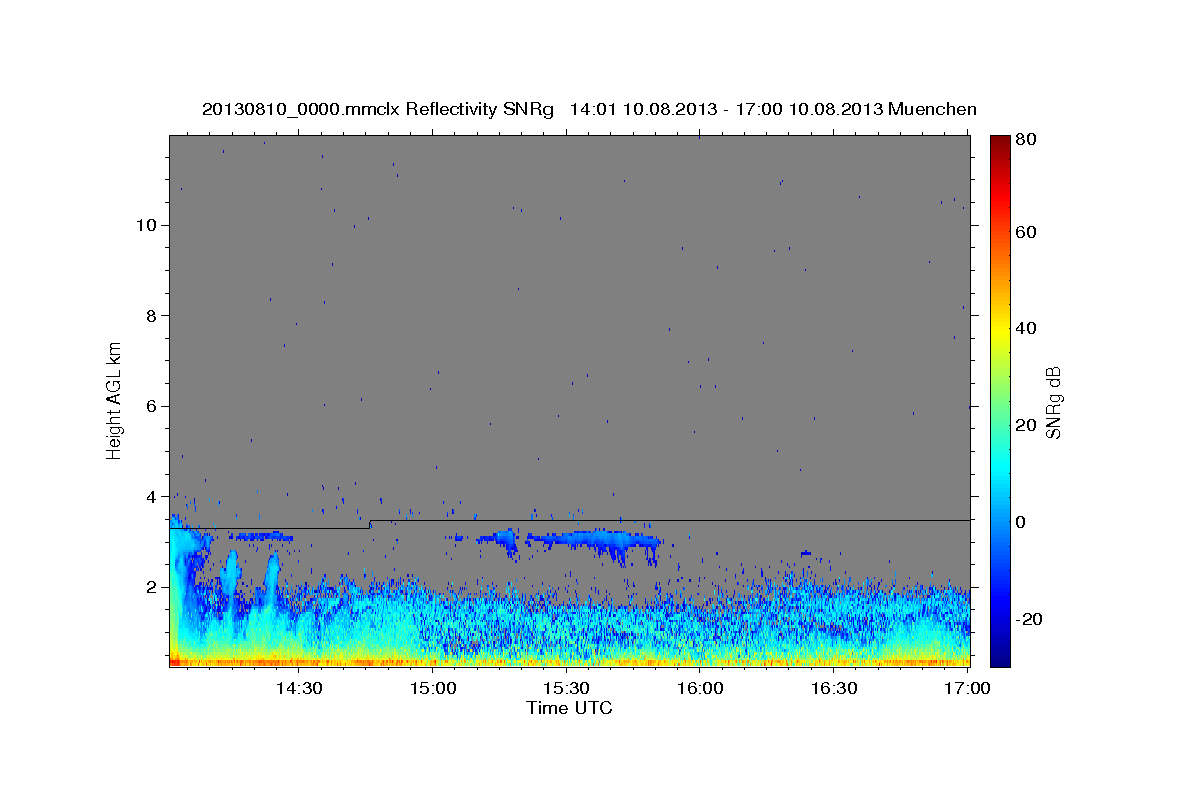Click the 17:00 time tick label
Screen dimensions: 1200x800
[x=968, y=689]
